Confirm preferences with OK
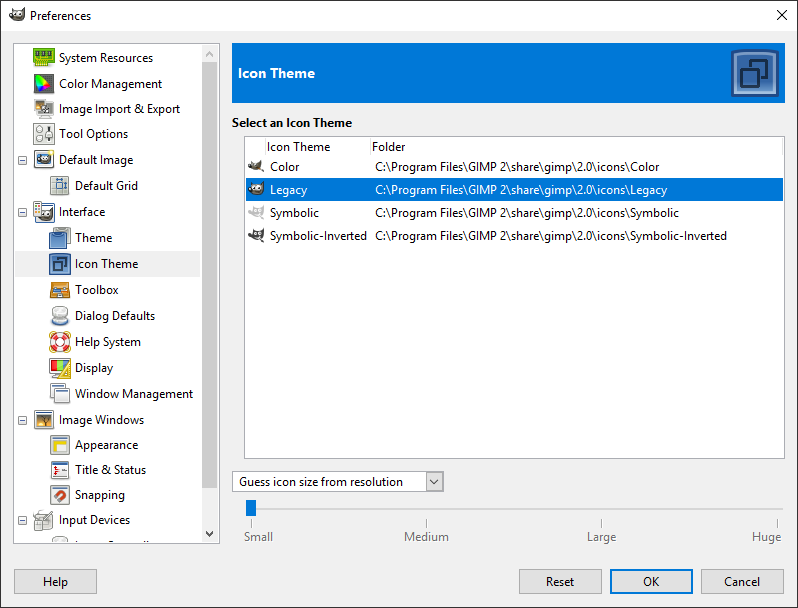The image size is (798, 608). point(651,582)
